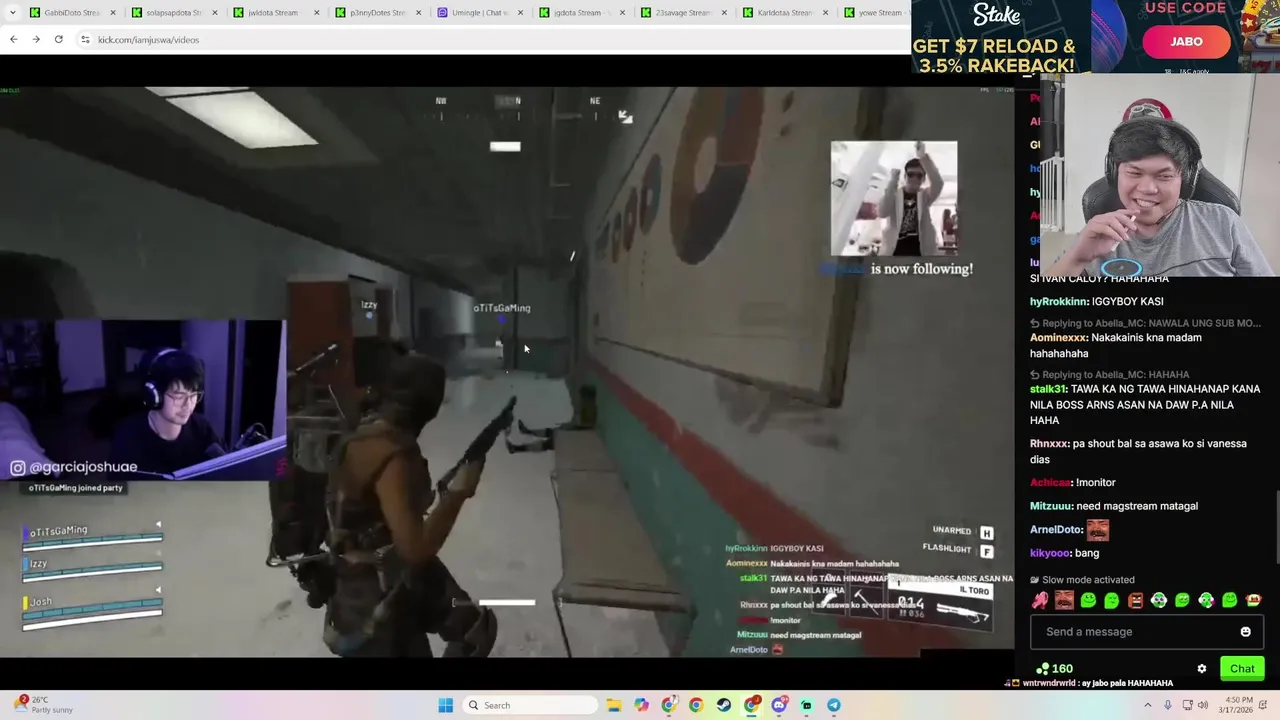Open the Windows Start menu
The height and width of the screenshot is (720, 1280).
tap(446, 705)
